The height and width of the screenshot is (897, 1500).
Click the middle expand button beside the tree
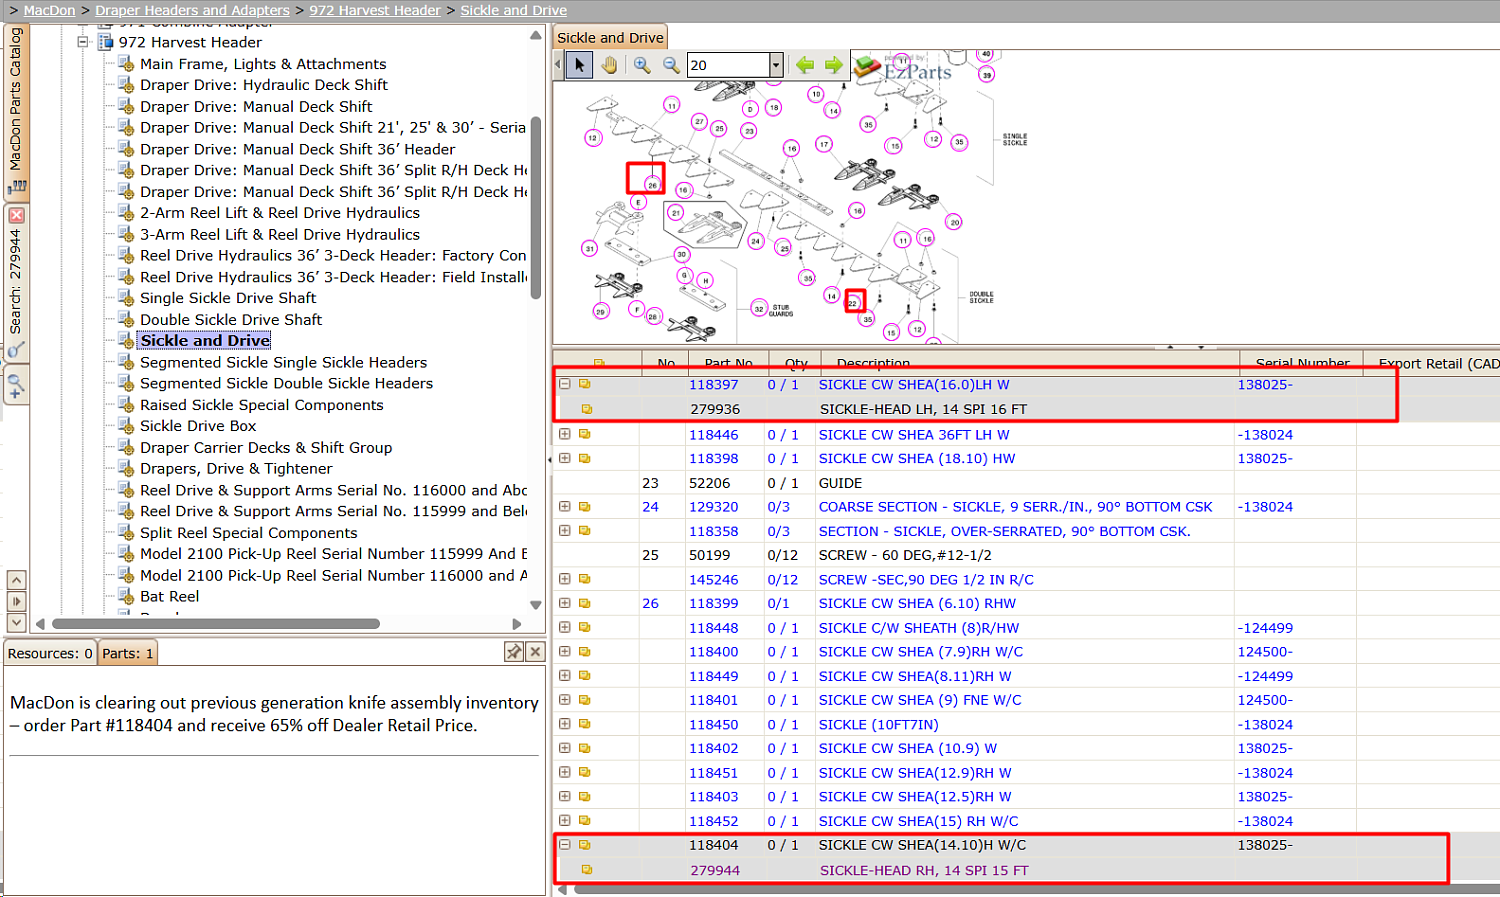(x=16, y=601)
